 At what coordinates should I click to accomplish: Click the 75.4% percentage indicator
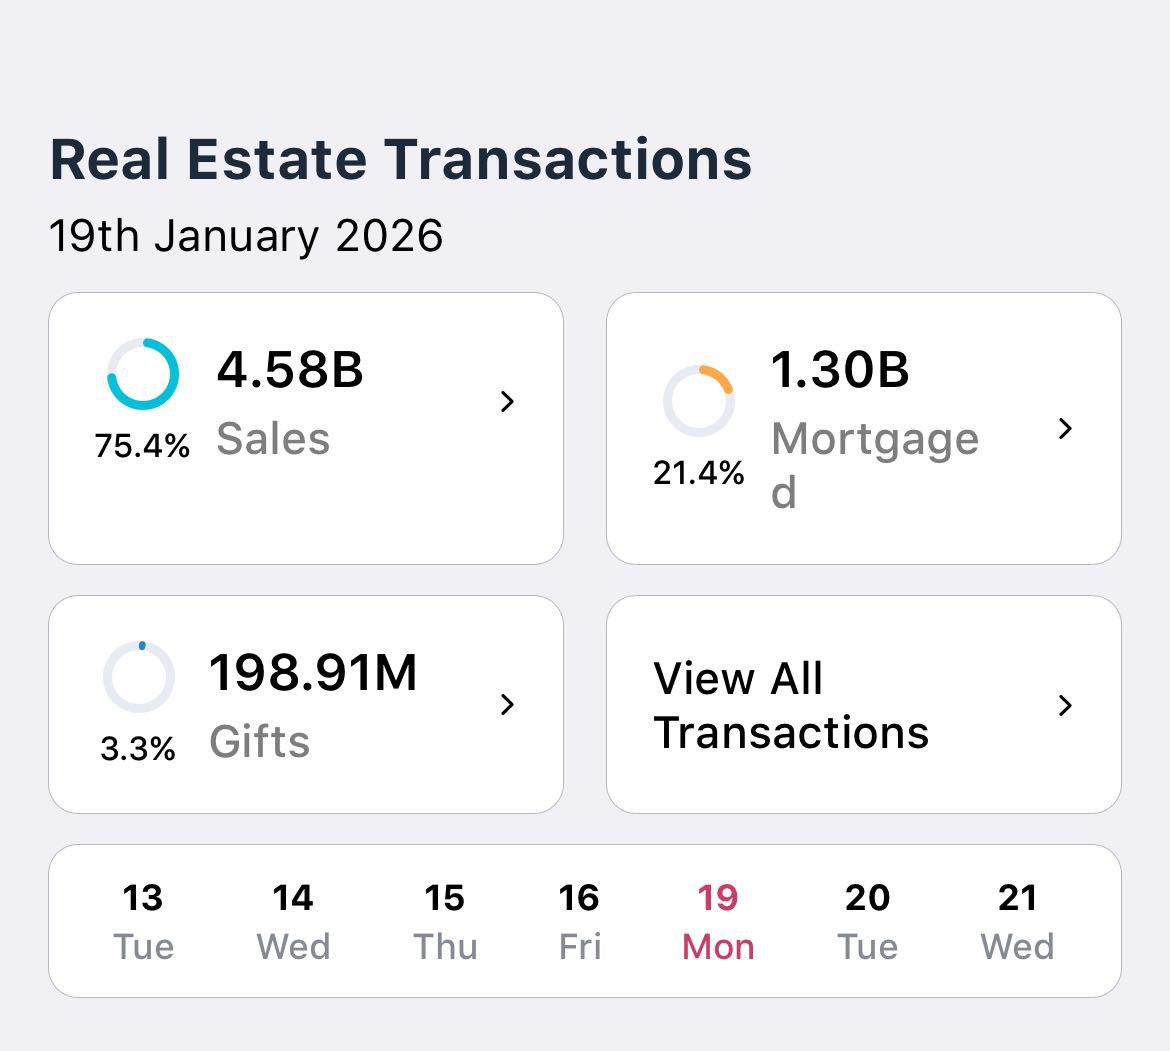pyautogui.click(x=143, y=446)
